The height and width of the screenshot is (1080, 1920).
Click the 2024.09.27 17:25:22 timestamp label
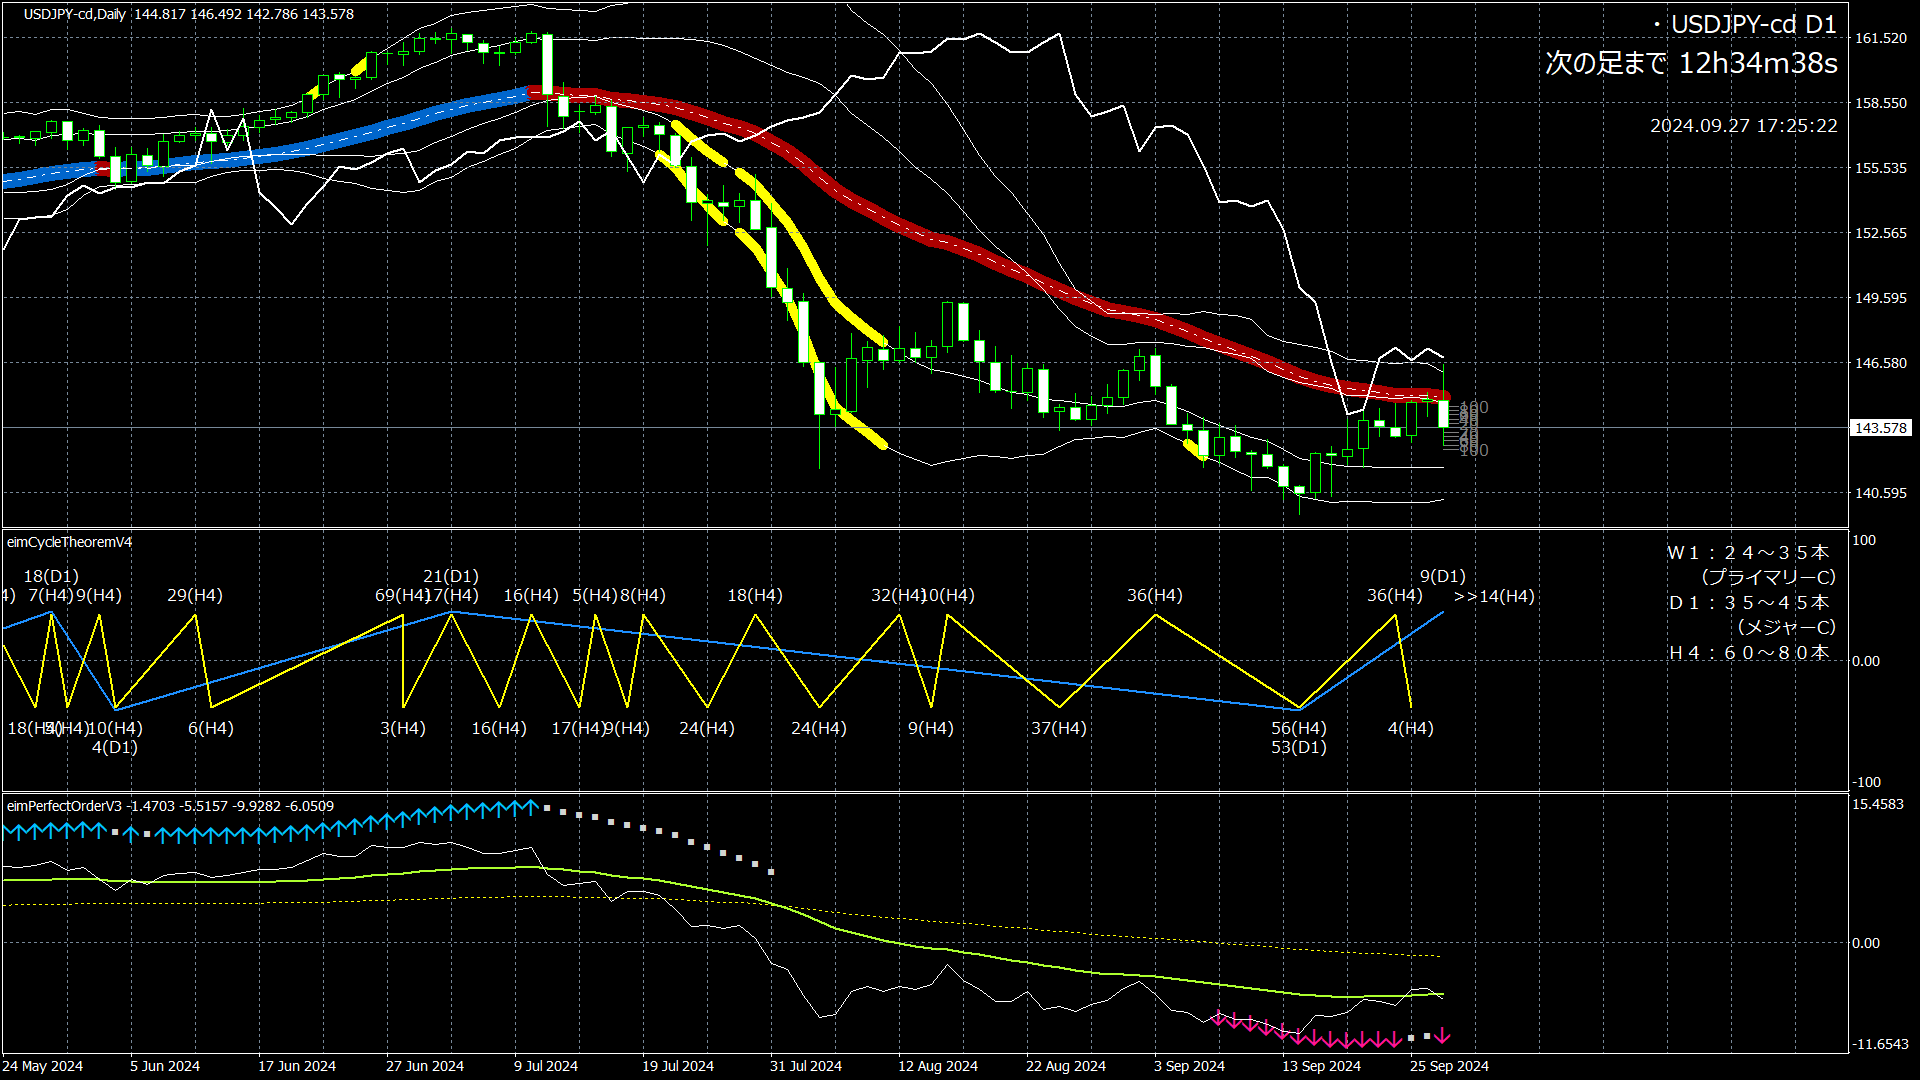click(x=1743, y=126)
